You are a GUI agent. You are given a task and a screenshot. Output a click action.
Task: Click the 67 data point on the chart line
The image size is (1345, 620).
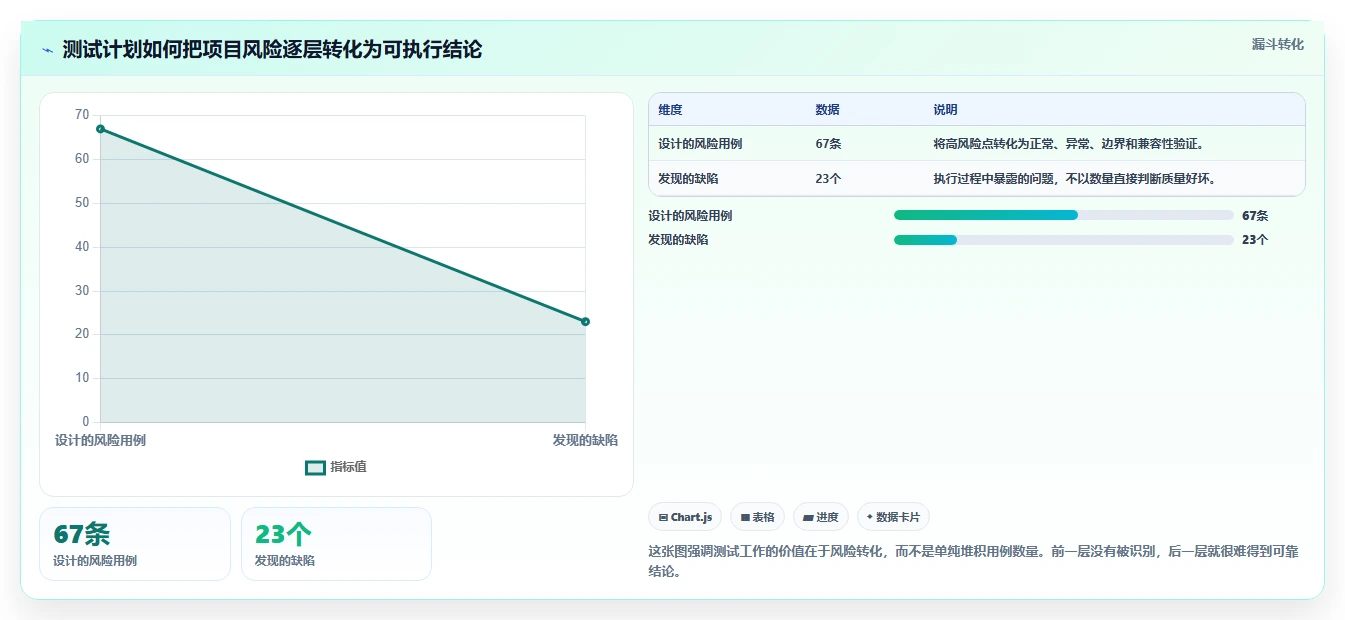click(x=101, y=129)
